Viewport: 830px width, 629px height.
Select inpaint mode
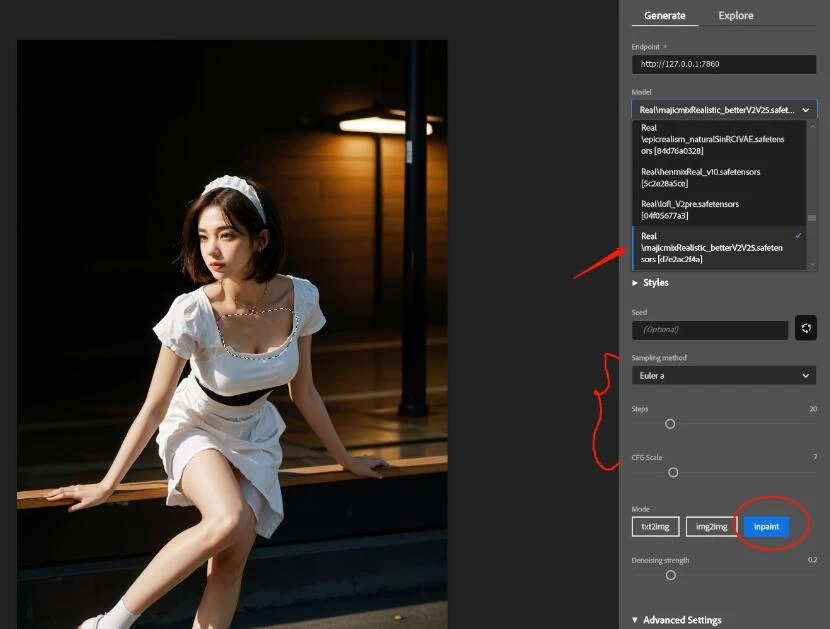click(x=767, y=526)
